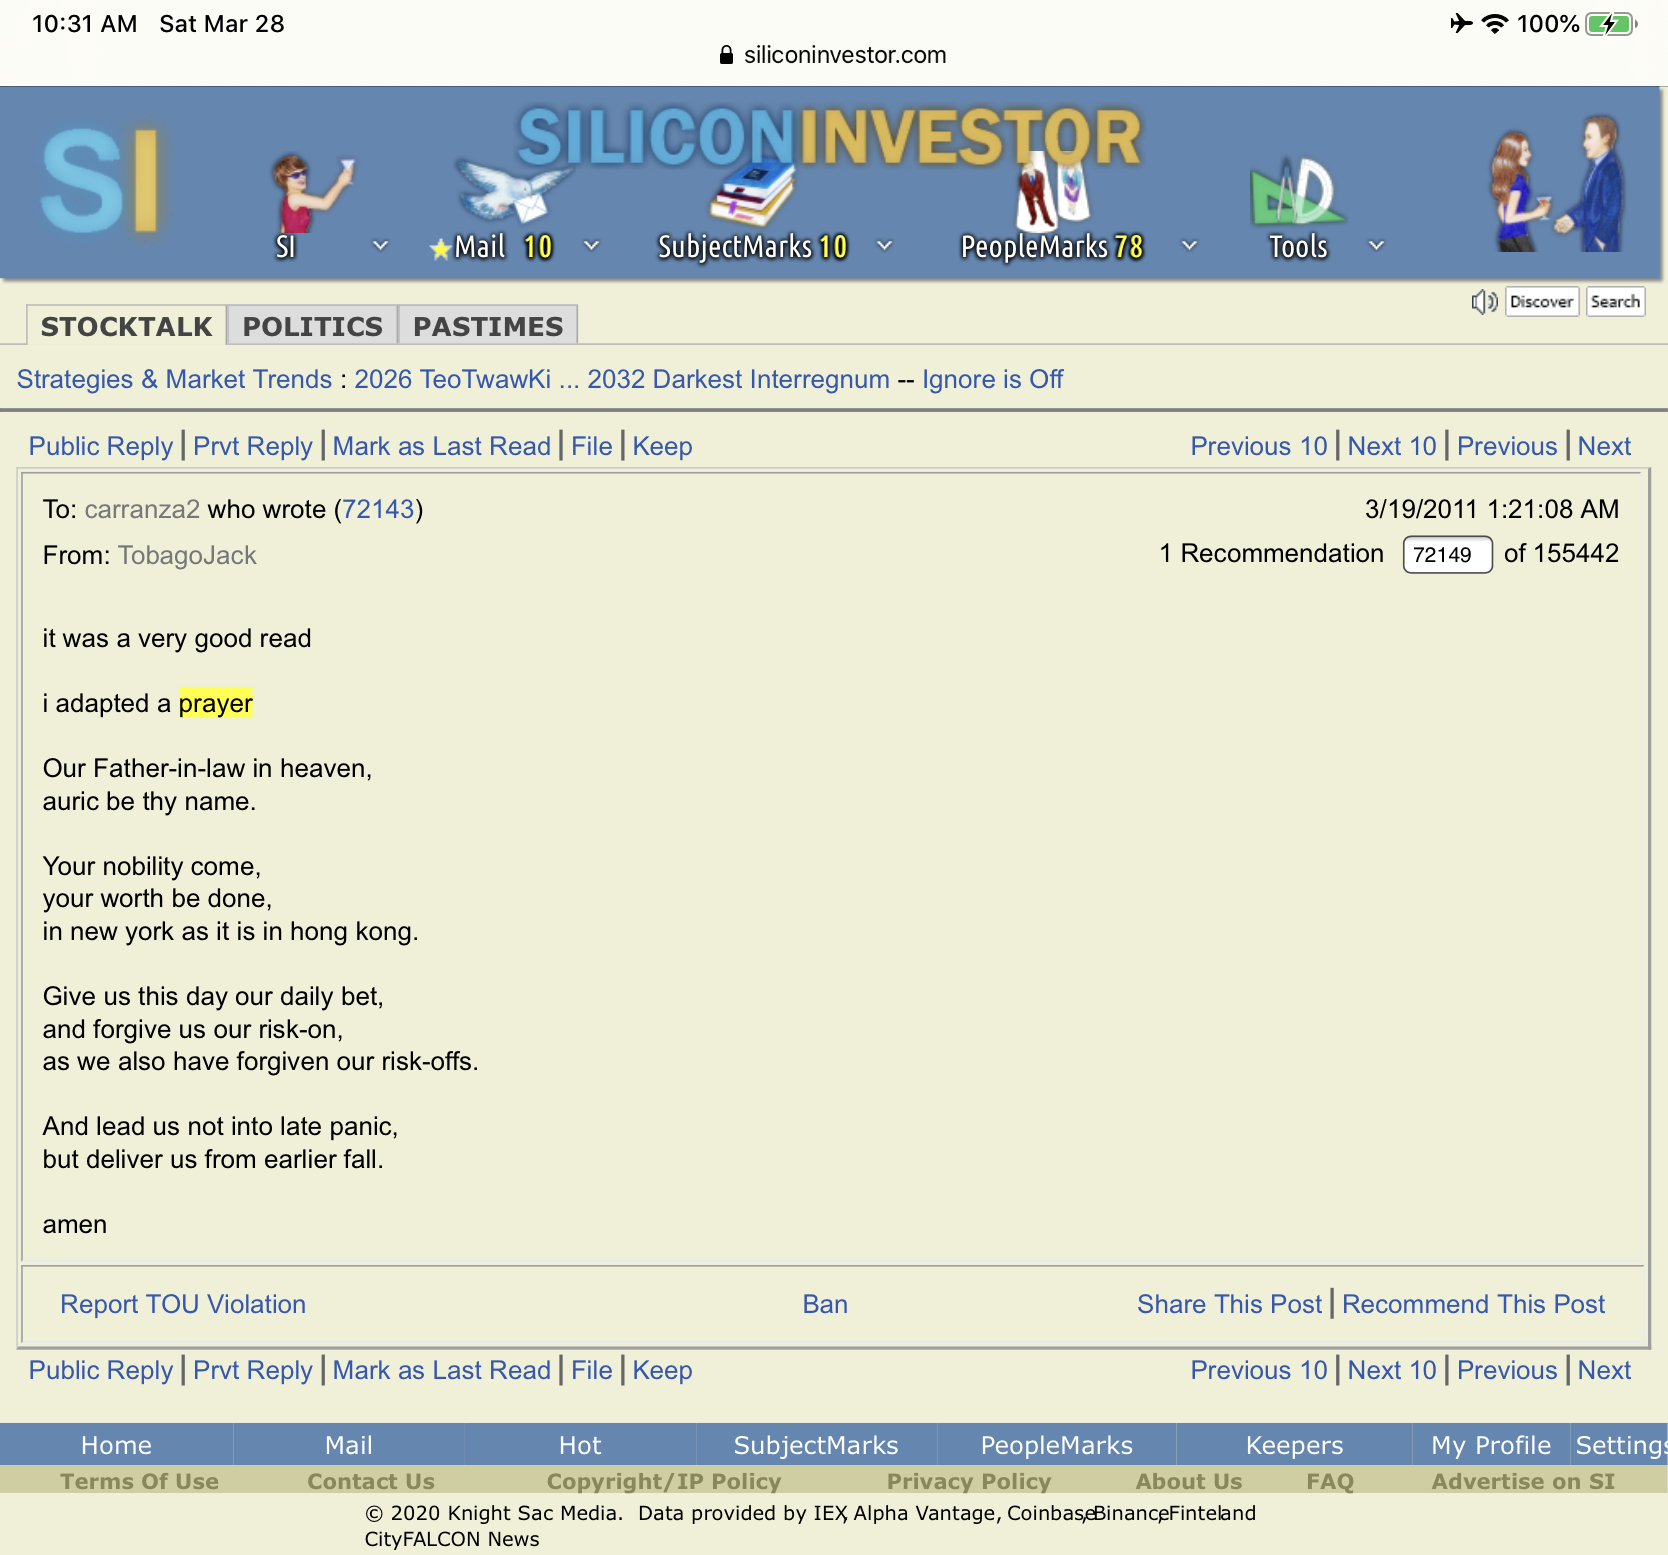Click the top Prvt Reply link
Screen dimensions: 1668x1555
click(x=253, y=446)
